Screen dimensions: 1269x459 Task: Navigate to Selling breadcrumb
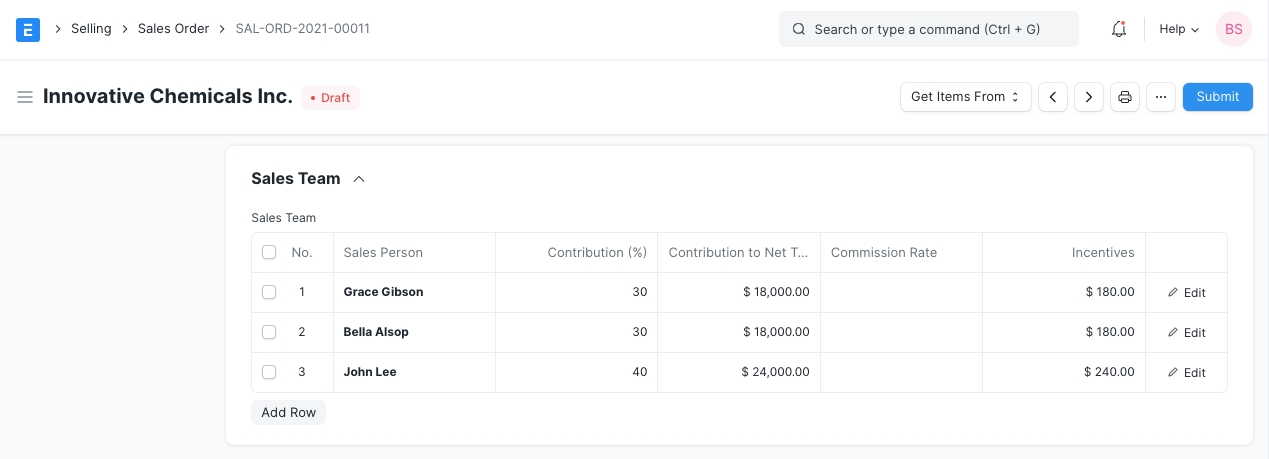91,29
